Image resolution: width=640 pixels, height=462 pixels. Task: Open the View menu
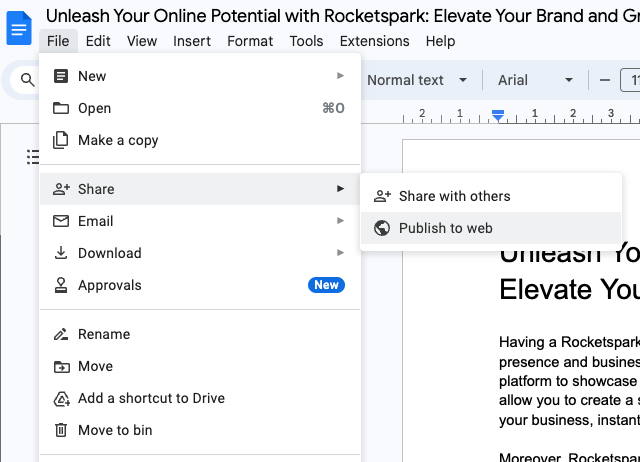click(x=142, y=41)
